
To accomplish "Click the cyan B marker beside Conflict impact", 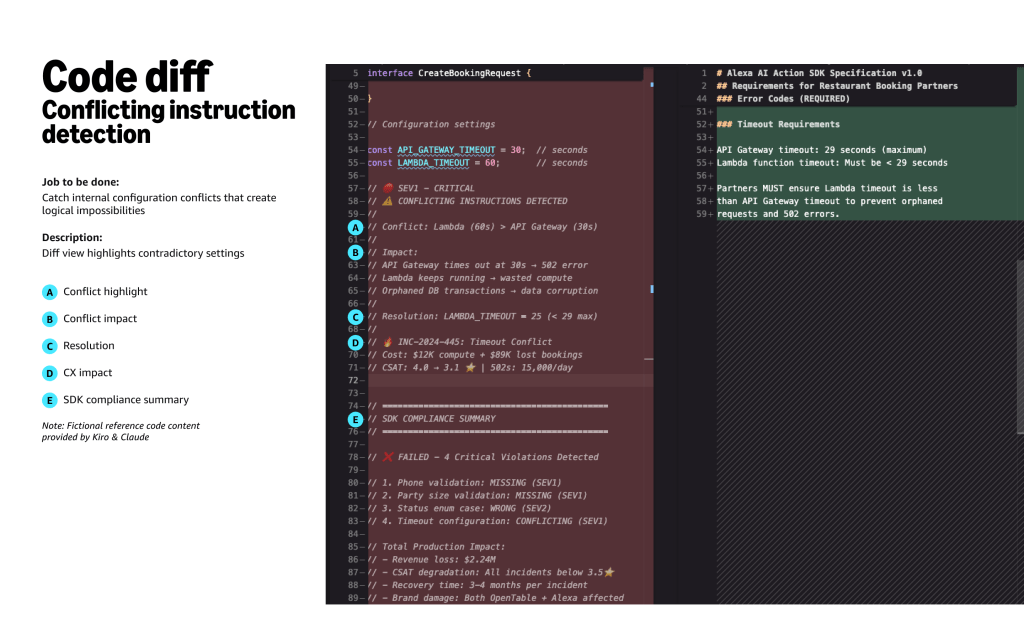I will 49,319.
